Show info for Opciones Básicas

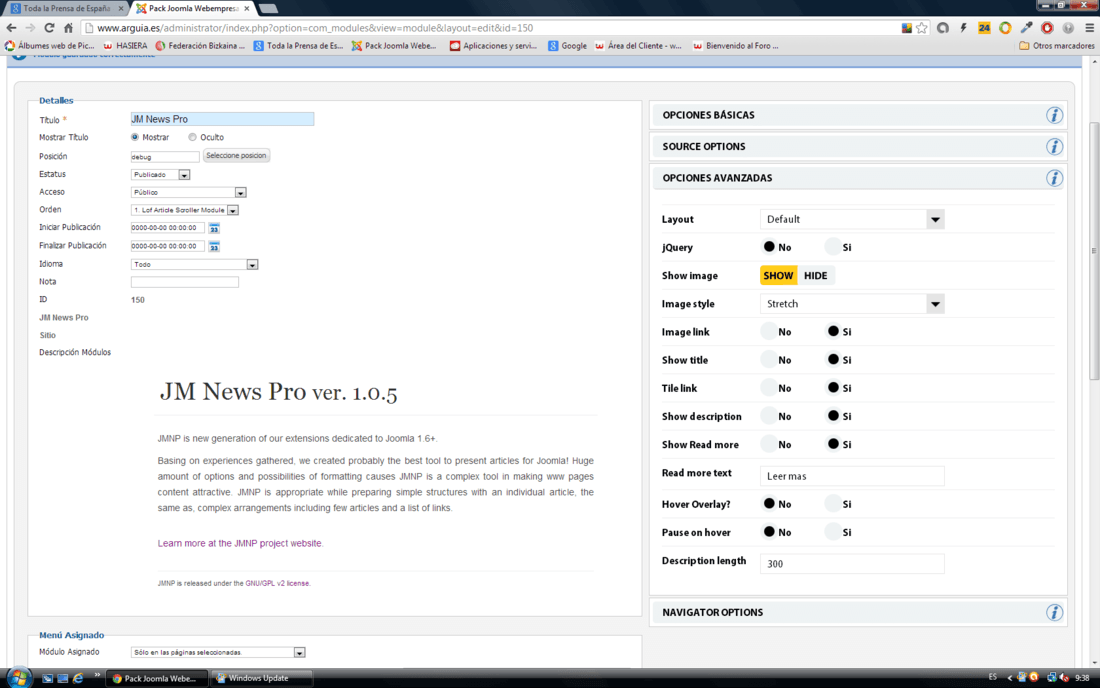pos(1054,115)
